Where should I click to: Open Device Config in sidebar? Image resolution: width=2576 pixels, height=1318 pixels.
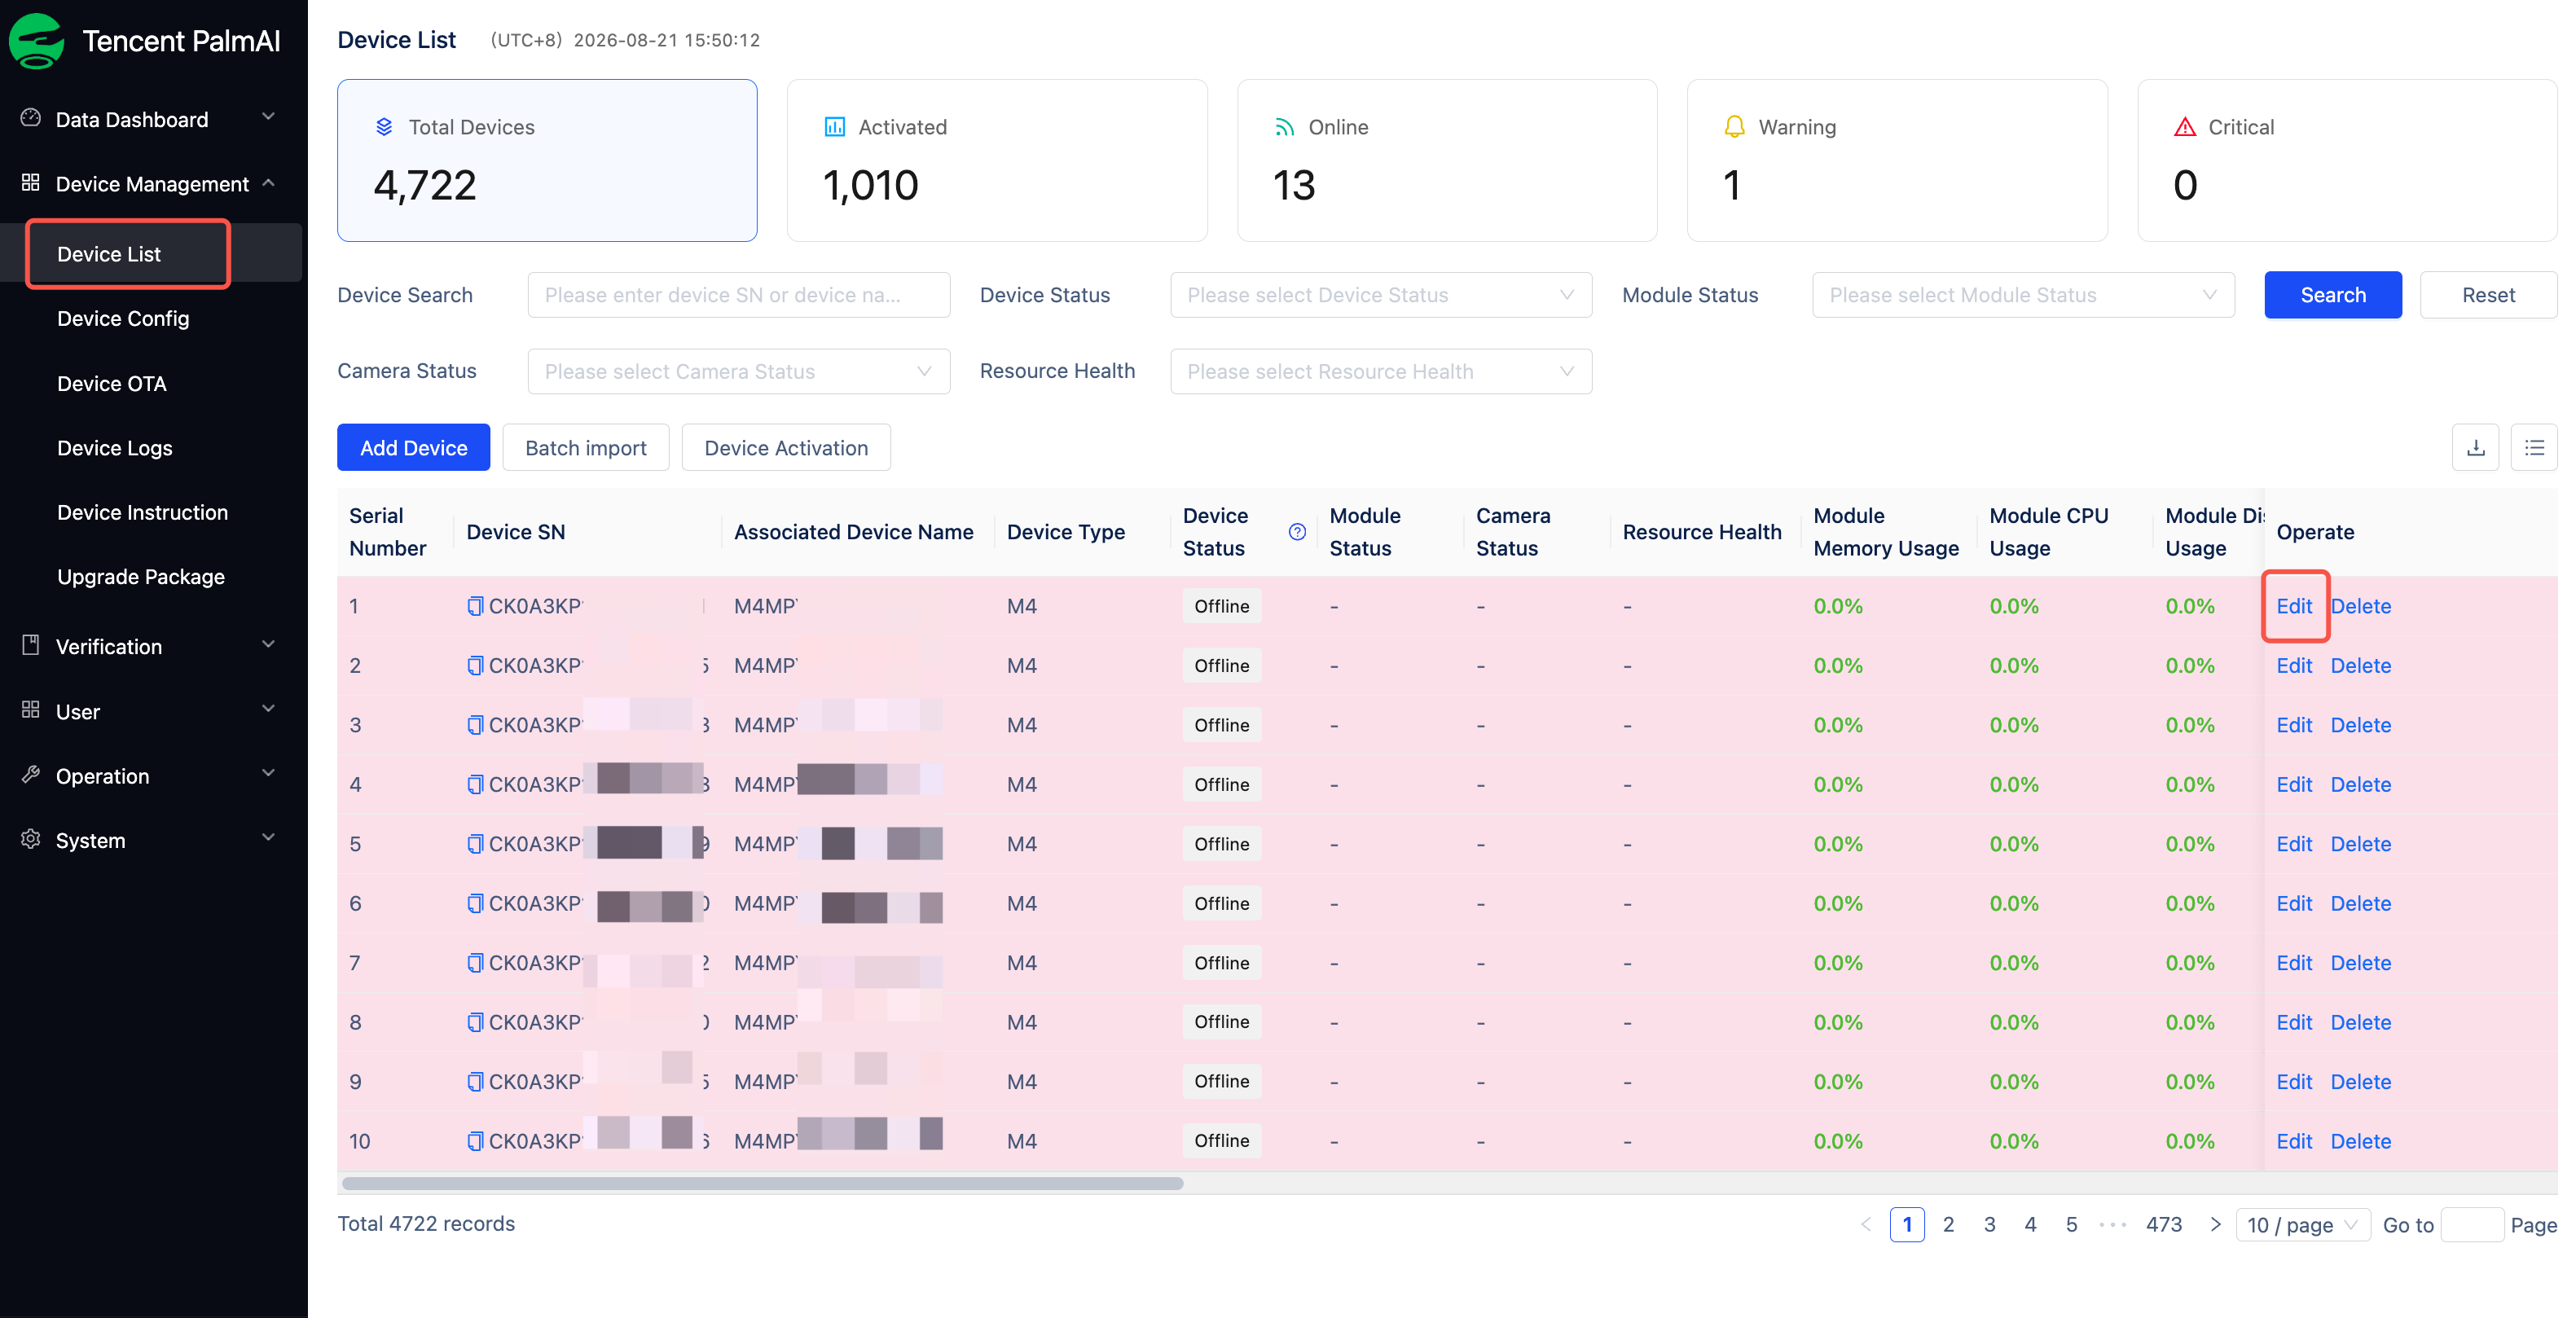(123, 318)
